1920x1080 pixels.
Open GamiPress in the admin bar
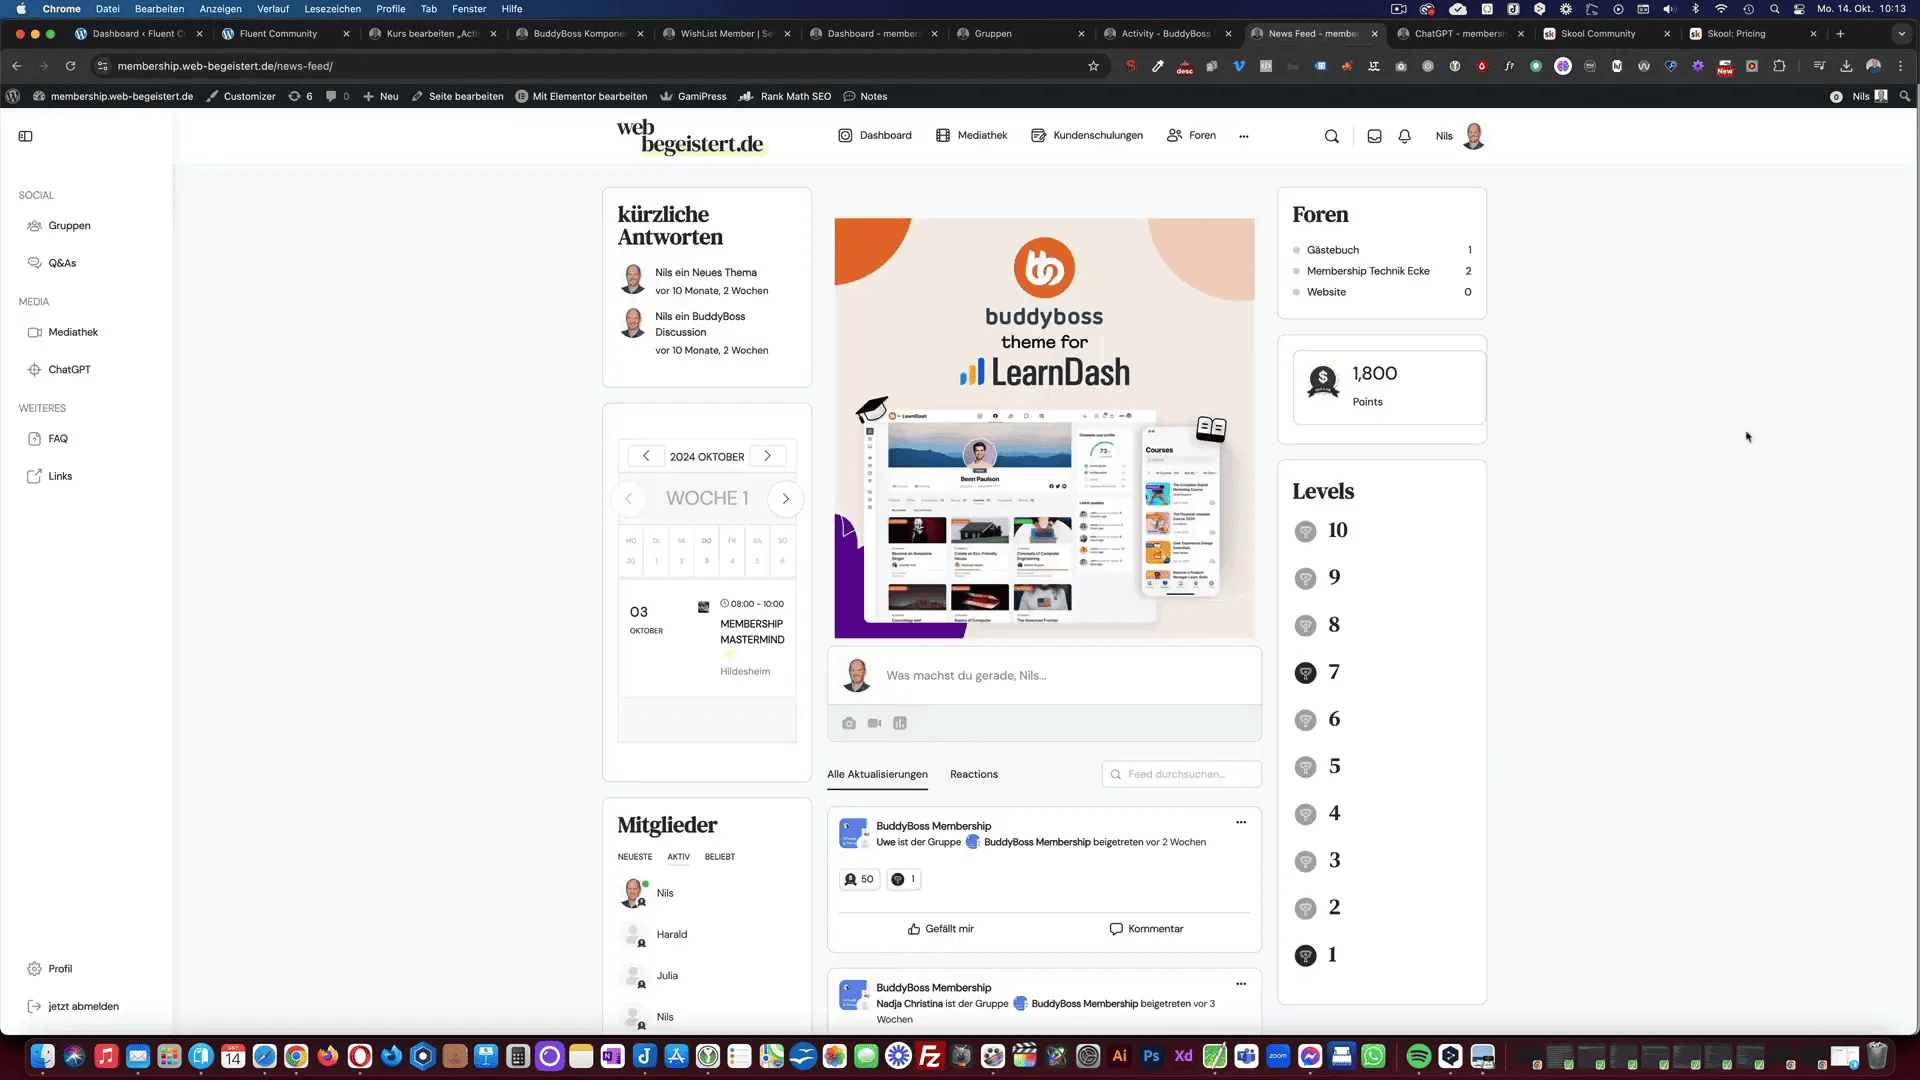[x=693, y=96]
